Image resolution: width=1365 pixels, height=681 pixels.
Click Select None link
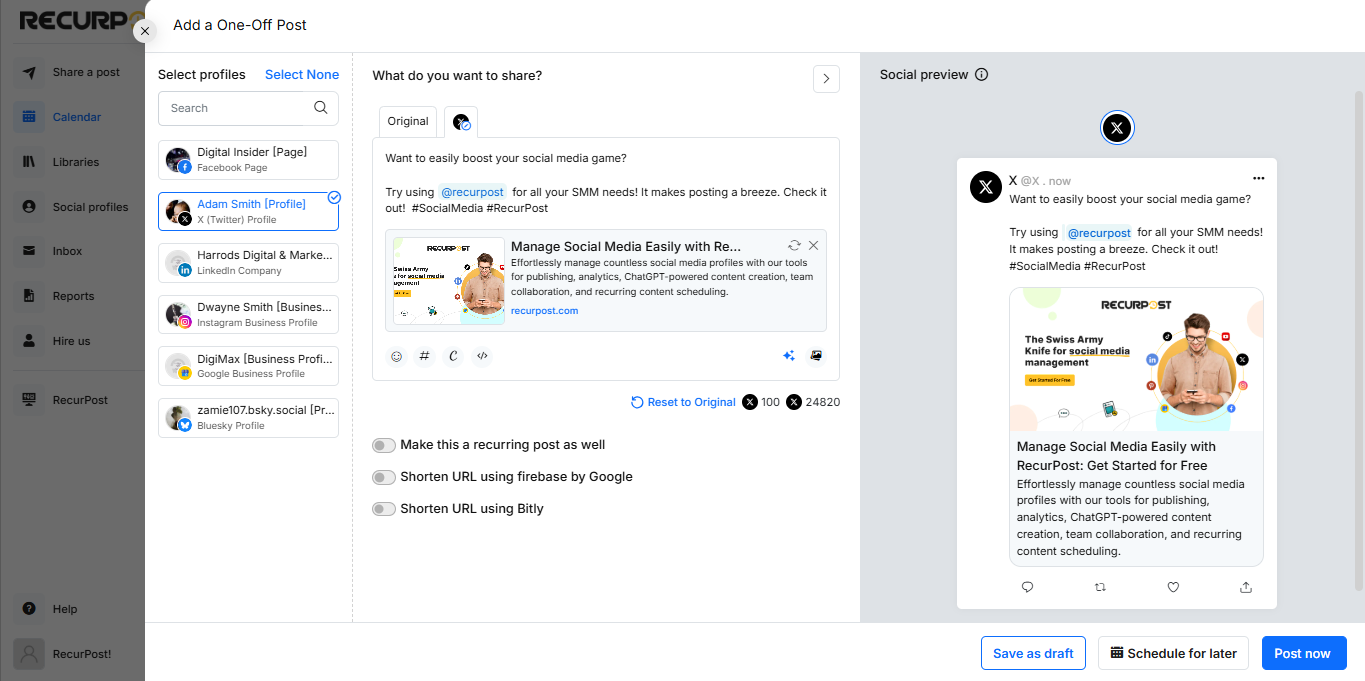coord(302,75)
